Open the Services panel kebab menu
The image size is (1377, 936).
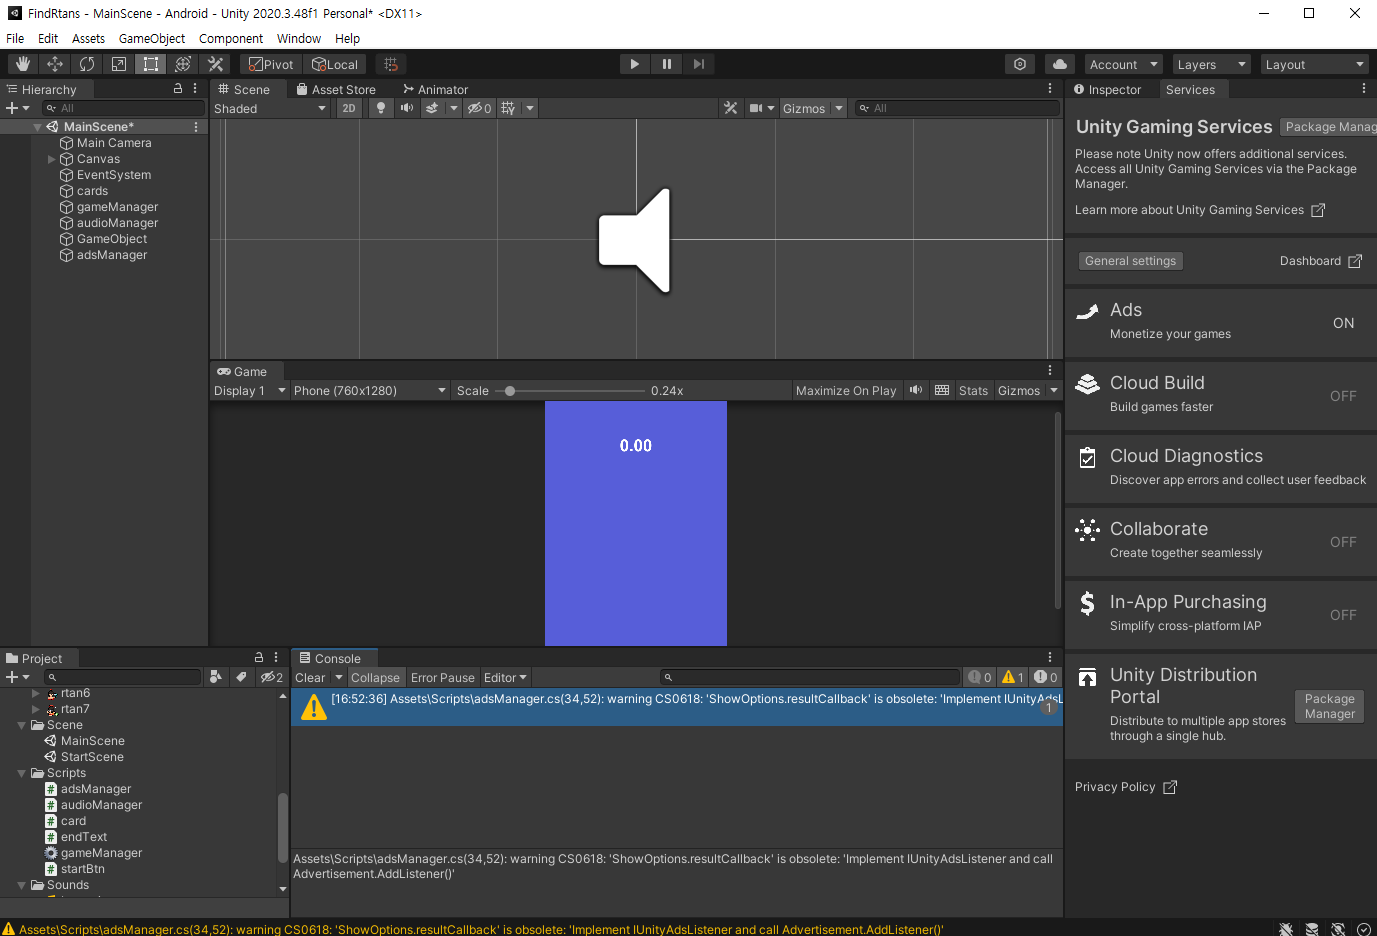[x=1364, y=89]
